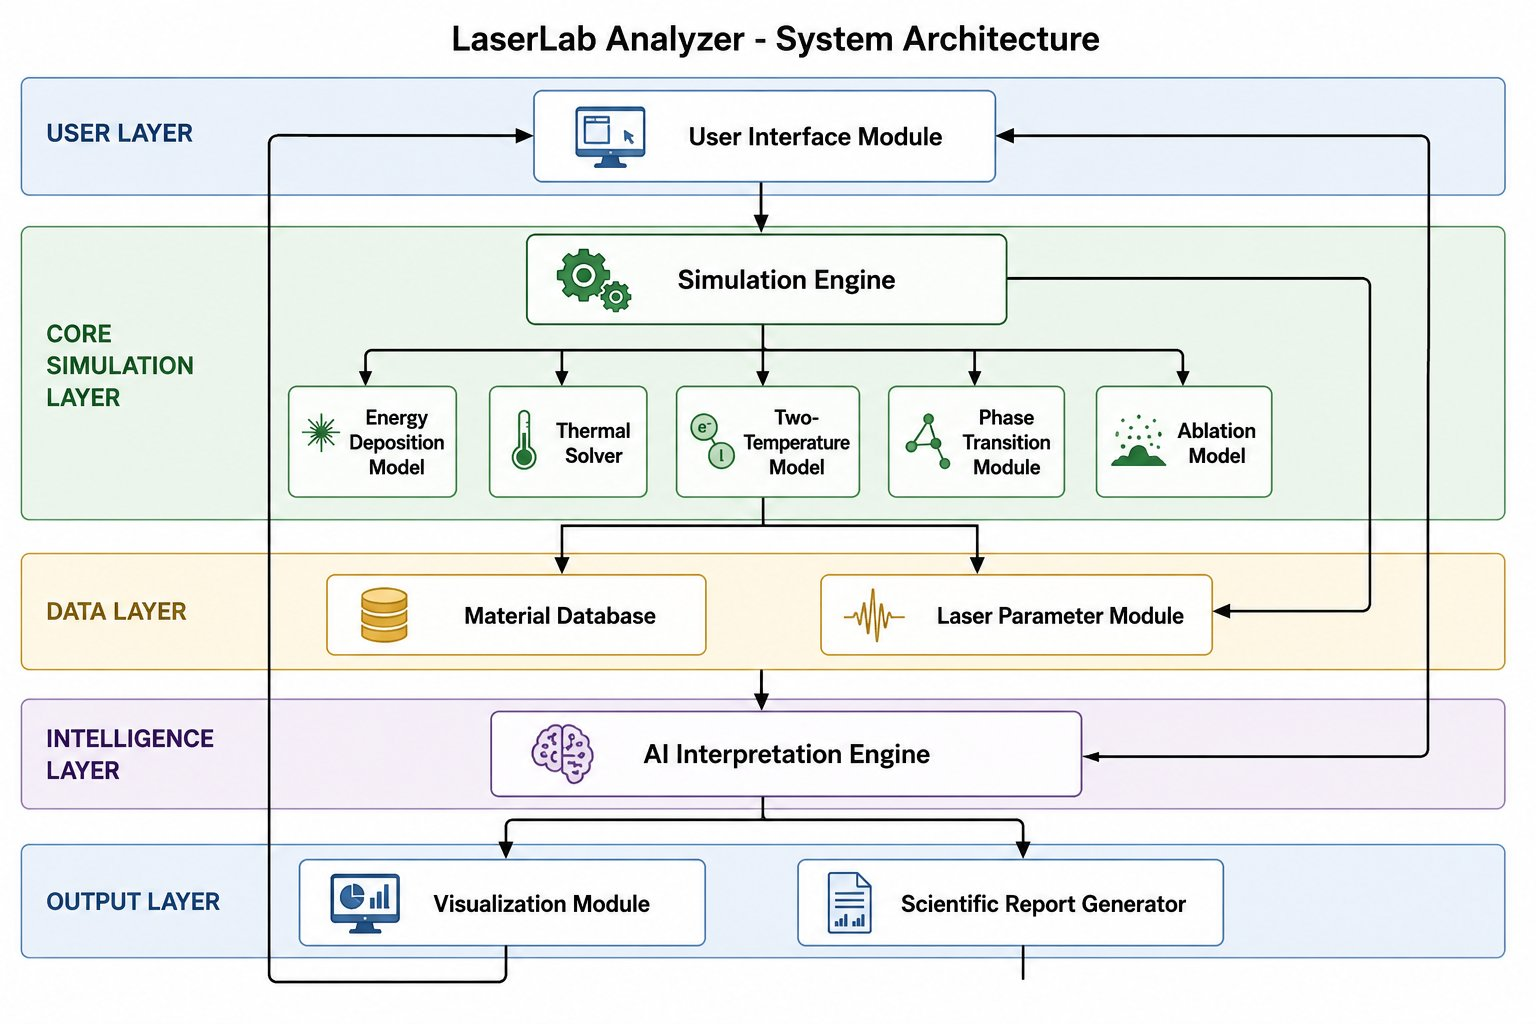Click the particle plume icon in Ablation Model
The height and width of the screenshot is (1024, 1536).
click(1138, 441)
